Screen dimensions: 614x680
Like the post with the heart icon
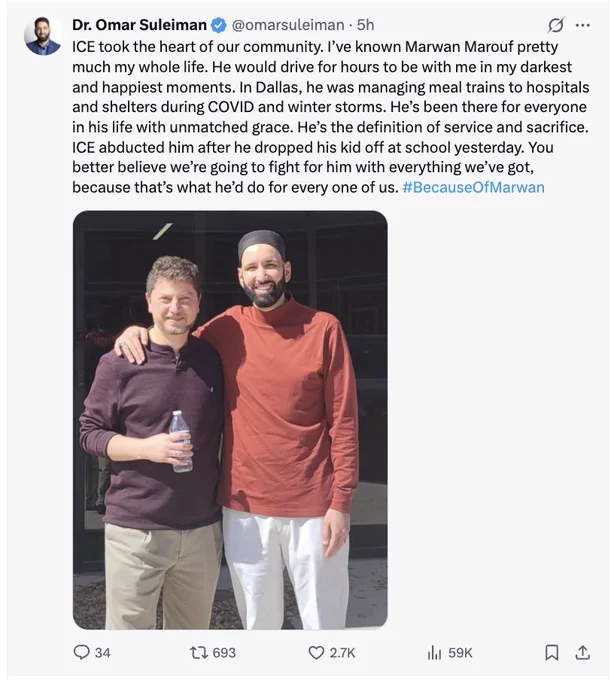pos(316,653)
